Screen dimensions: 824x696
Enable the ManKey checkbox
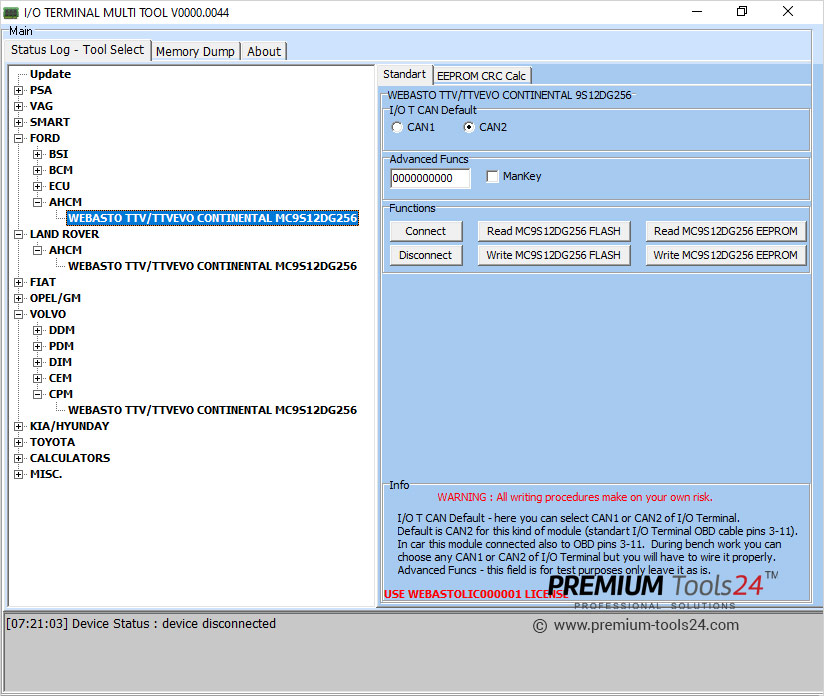pyautogui.click(x=492, y=177)
